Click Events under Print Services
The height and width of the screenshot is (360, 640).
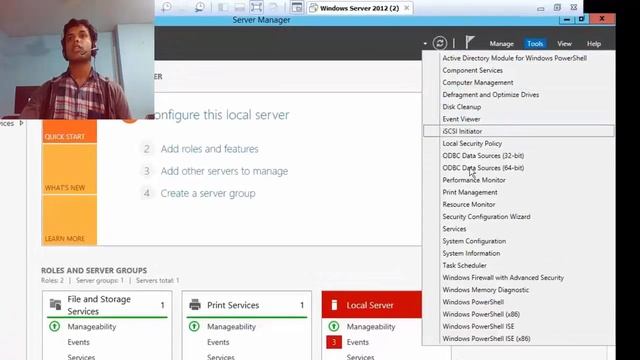pyautogui.click(x=218, y=342)
